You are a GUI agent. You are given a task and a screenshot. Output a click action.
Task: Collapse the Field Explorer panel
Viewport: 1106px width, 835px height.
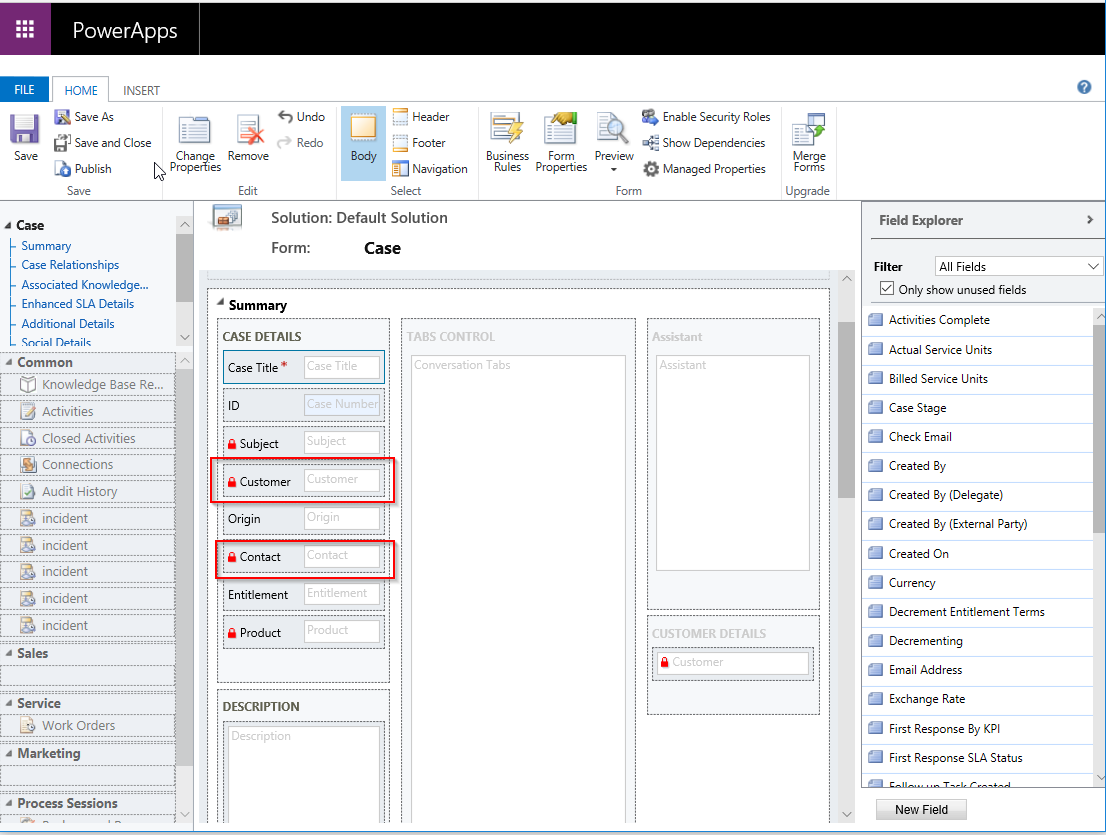coord(1090,220)
